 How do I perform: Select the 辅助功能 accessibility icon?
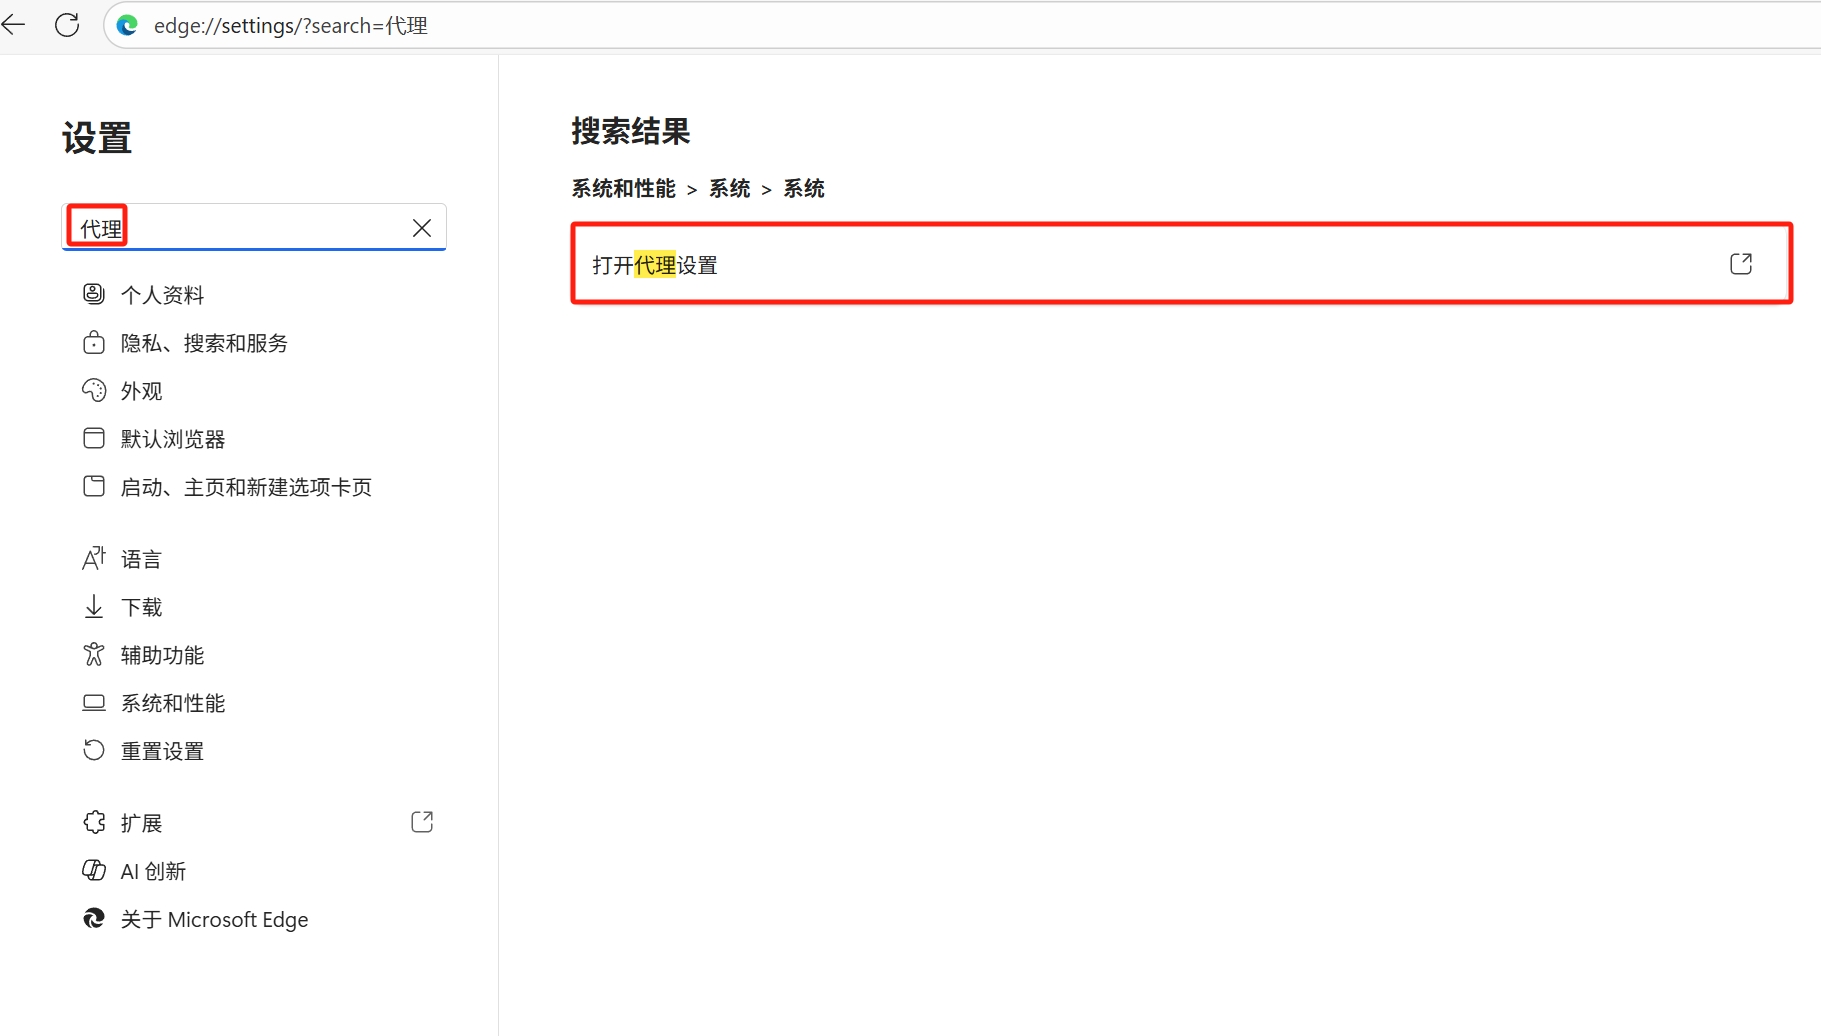point(94,654)
